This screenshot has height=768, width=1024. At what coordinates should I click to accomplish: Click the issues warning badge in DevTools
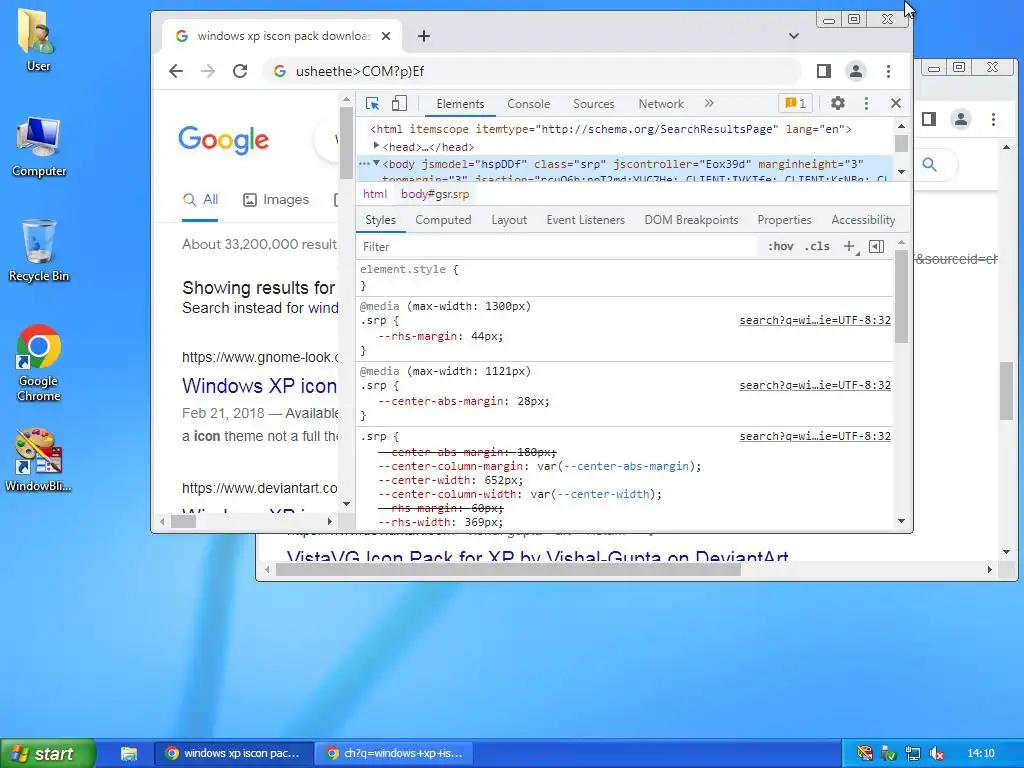coord(795,103)
